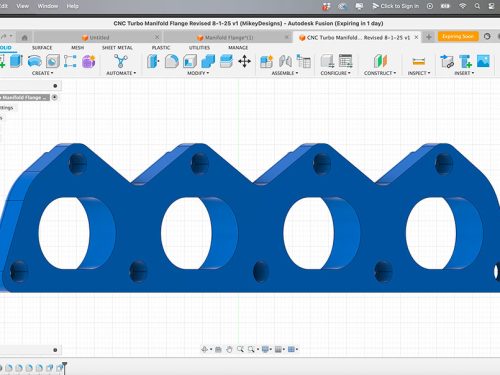500x375 pixels.
Task: Click the Pan hand navigation icon
Action: (x=229, y=349)
